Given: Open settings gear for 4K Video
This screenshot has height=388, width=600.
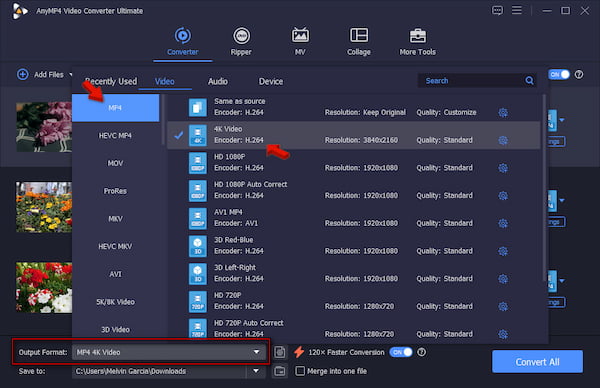Looking at the screenshot, I should tap(503, 140).
